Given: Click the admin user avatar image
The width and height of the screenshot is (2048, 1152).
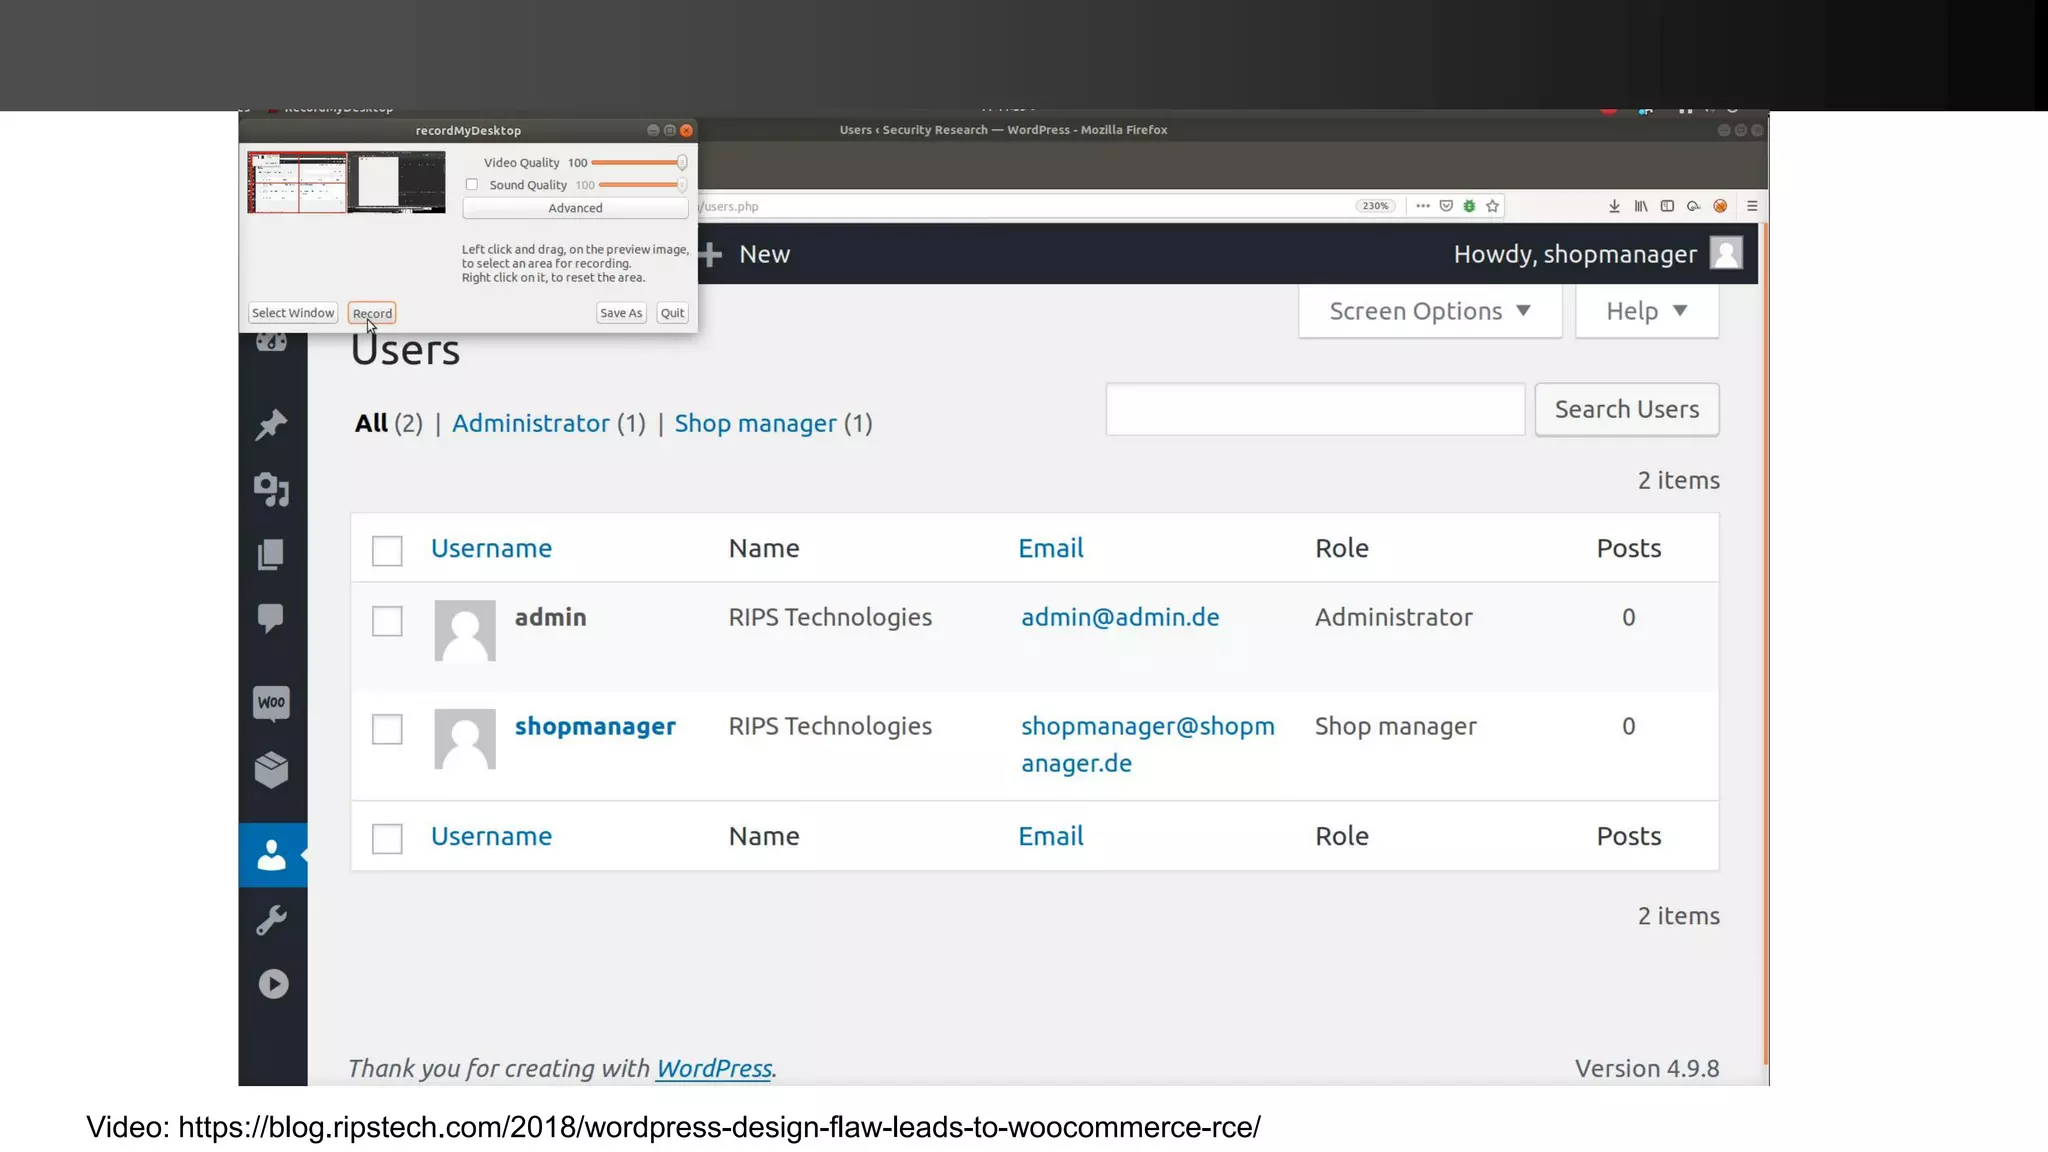Looking at the screenshot, I should tap(465, 630).
